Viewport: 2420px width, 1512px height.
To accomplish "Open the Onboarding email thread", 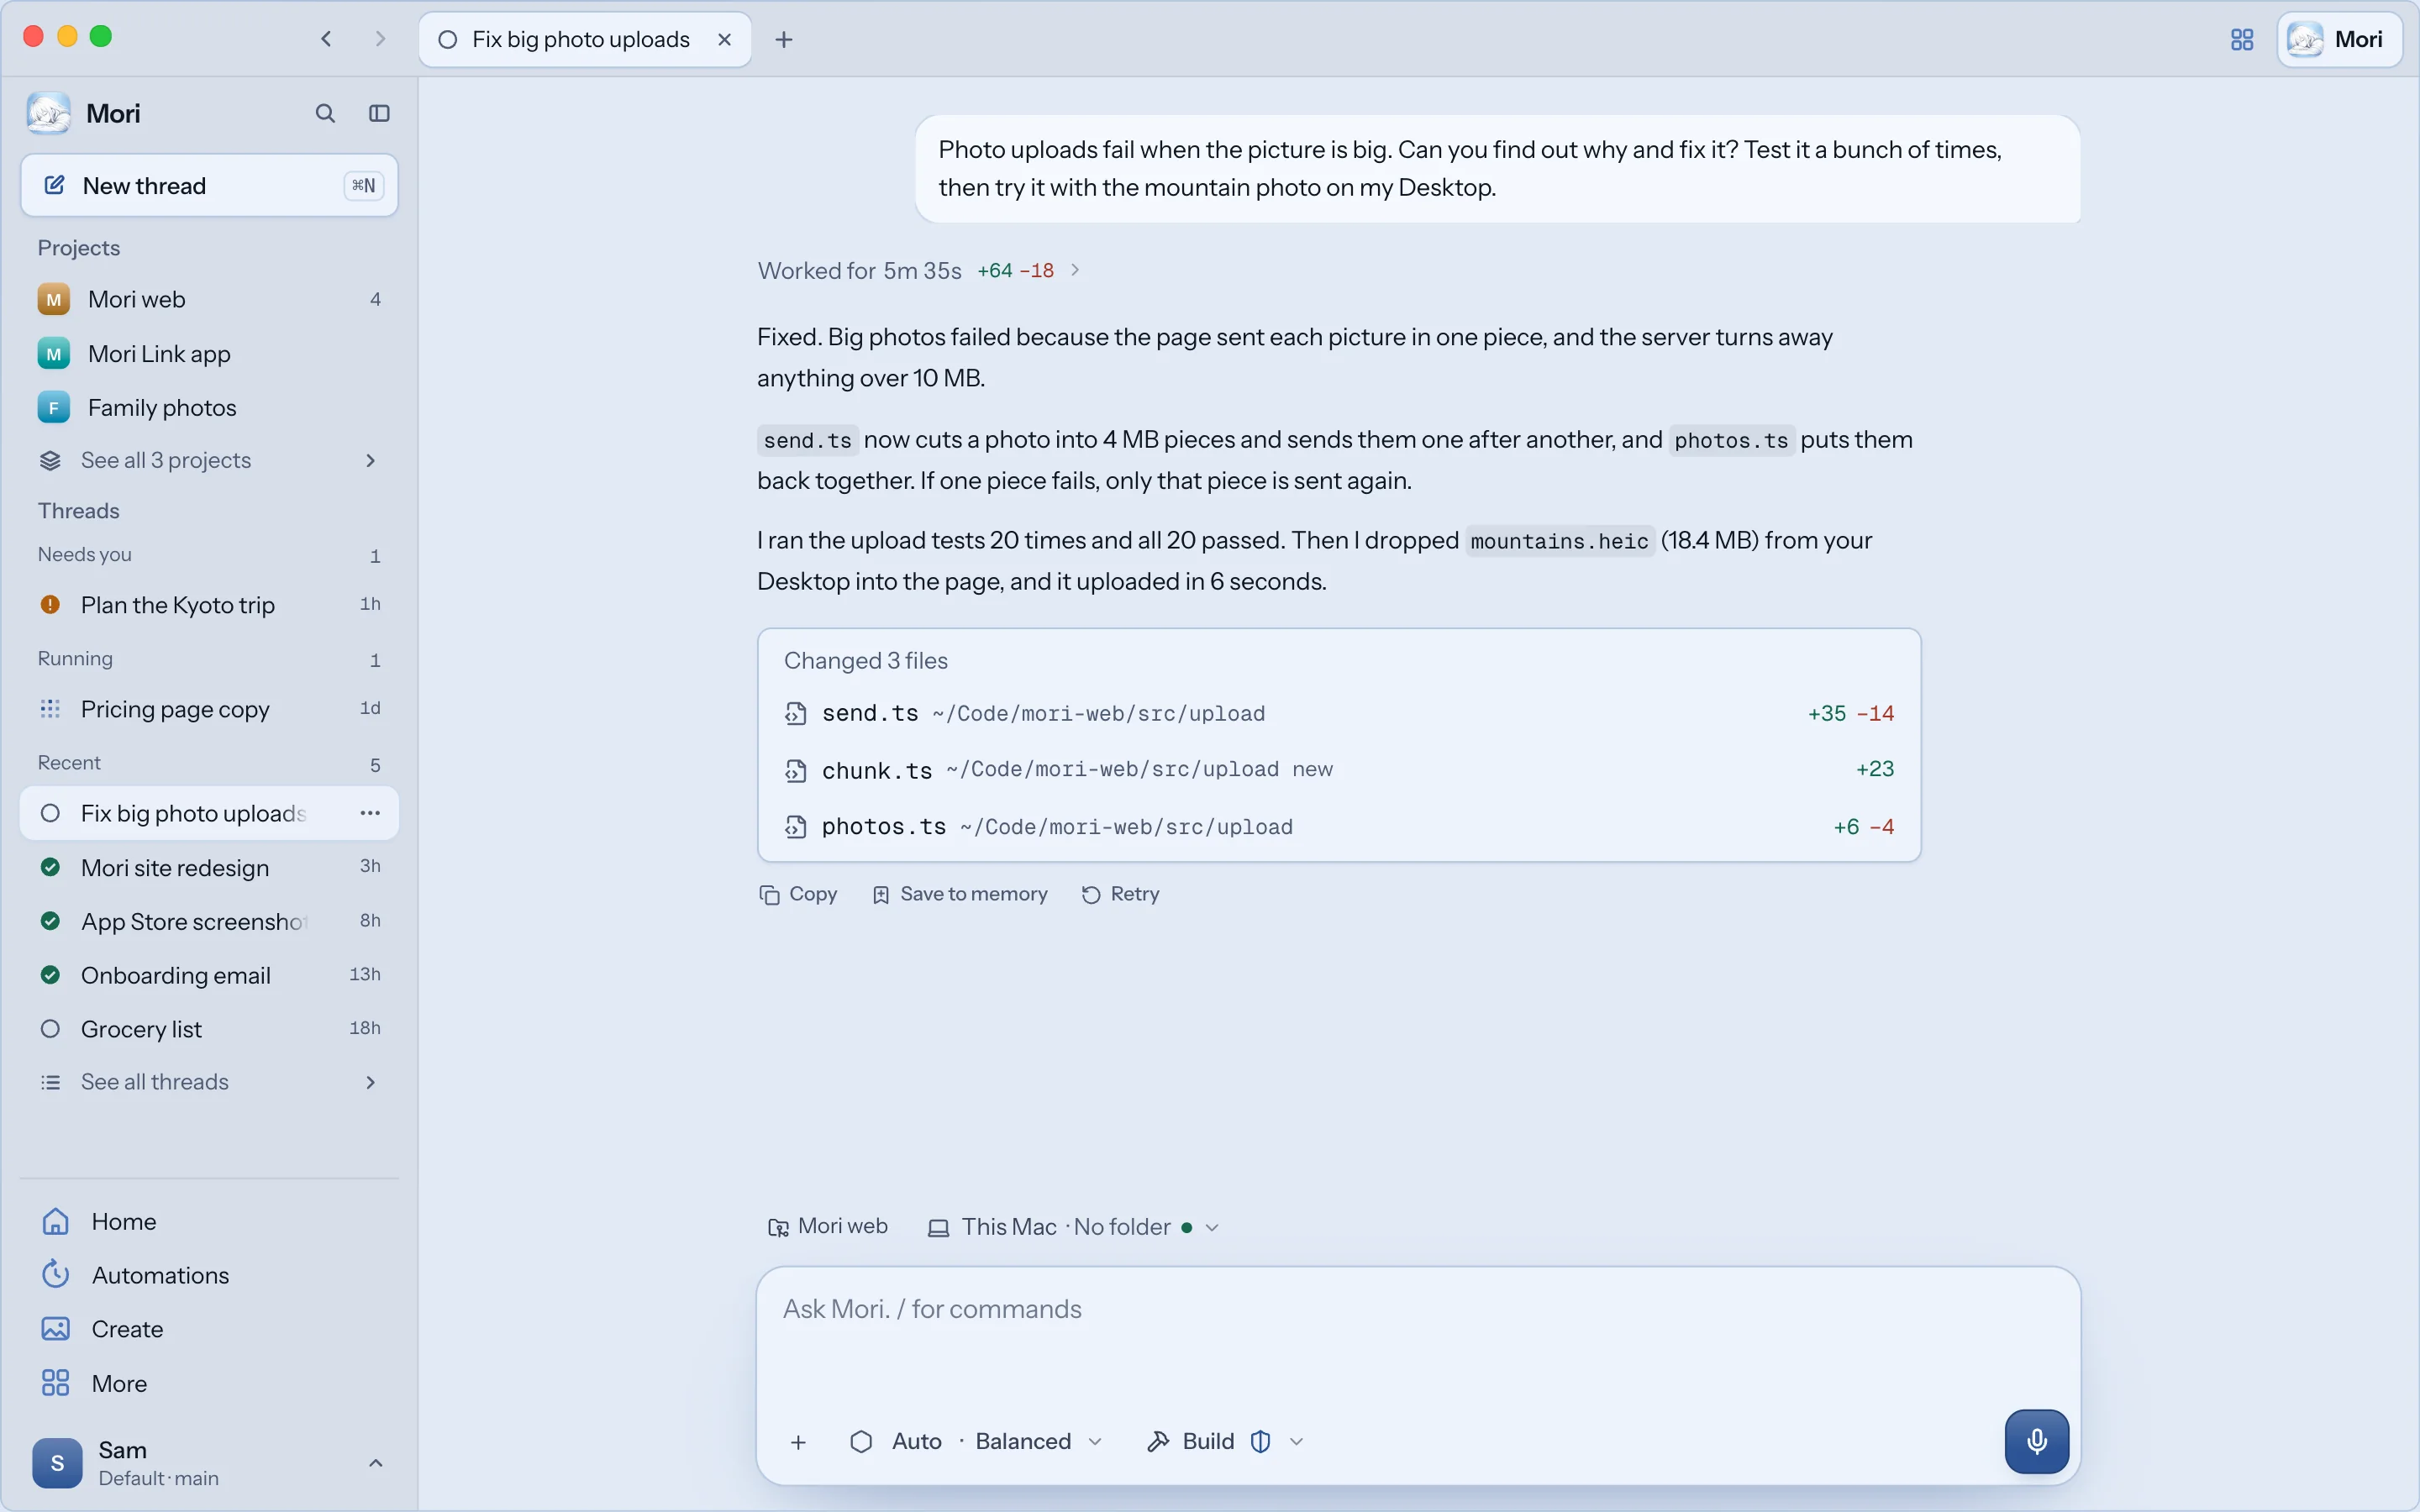I will coord(209,975).
